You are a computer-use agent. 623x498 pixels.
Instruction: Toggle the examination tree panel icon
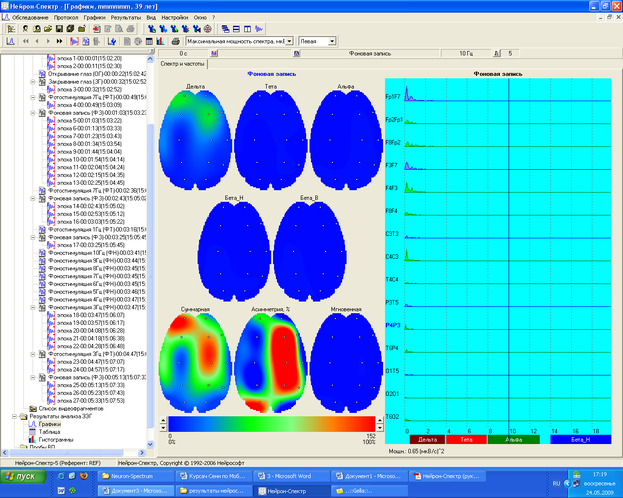11,29
